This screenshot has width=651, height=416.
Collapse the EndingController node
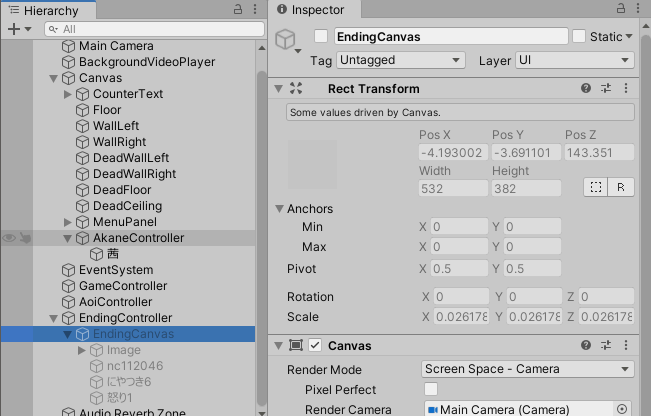point(53,318)
